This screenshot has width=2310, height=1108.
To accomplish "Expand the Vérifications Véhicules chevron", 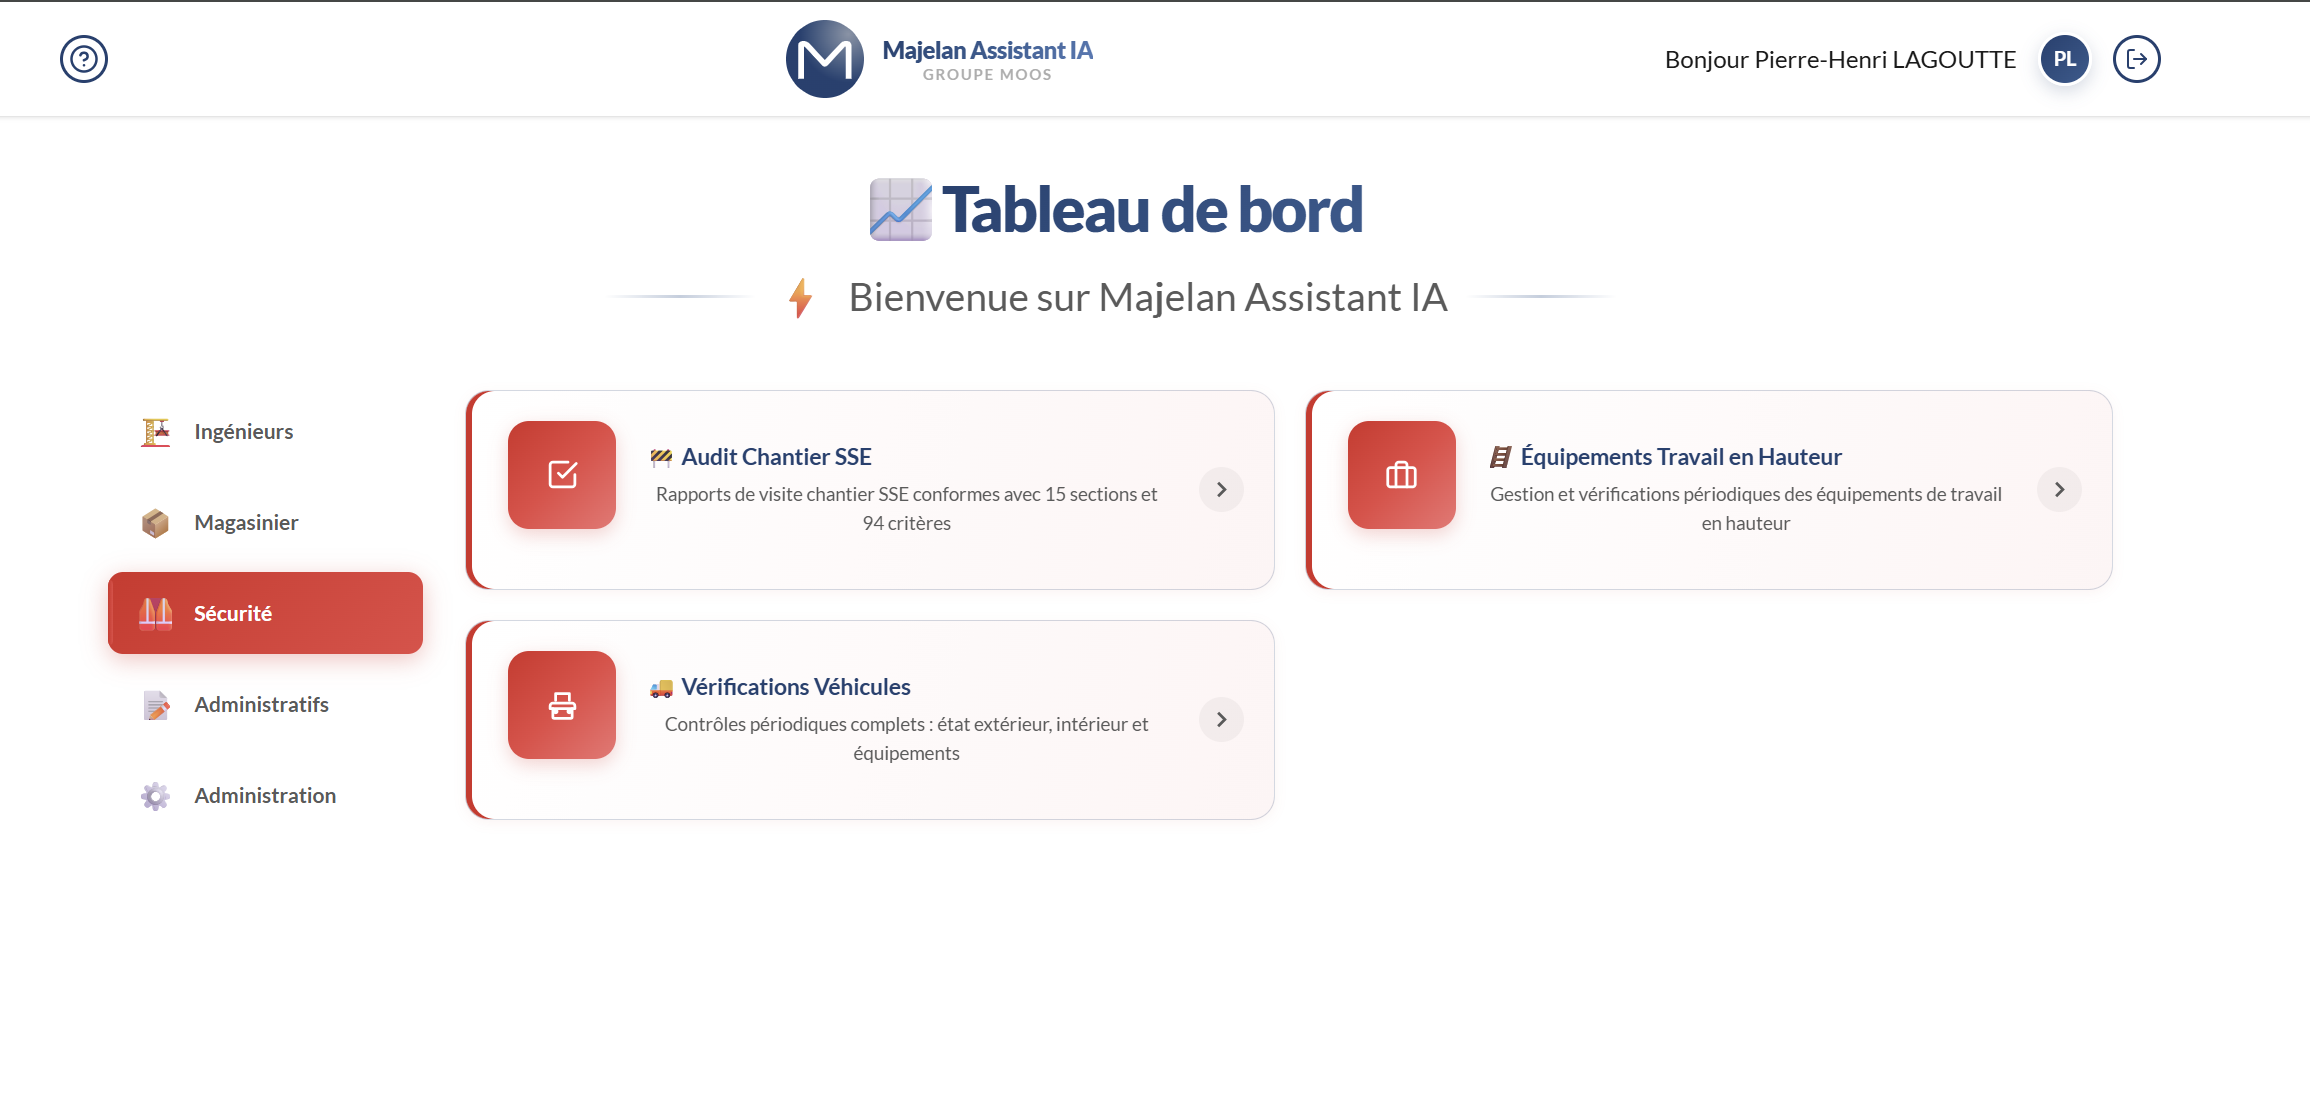I will coord(1220,719).
